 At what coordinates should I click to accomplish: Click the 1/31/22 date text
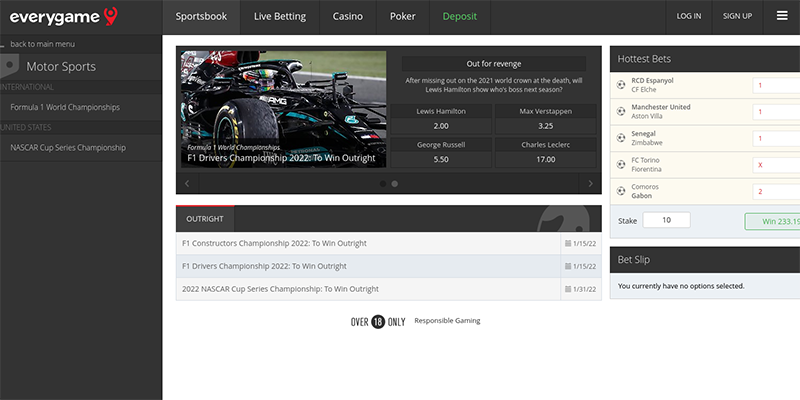[584, 289]
